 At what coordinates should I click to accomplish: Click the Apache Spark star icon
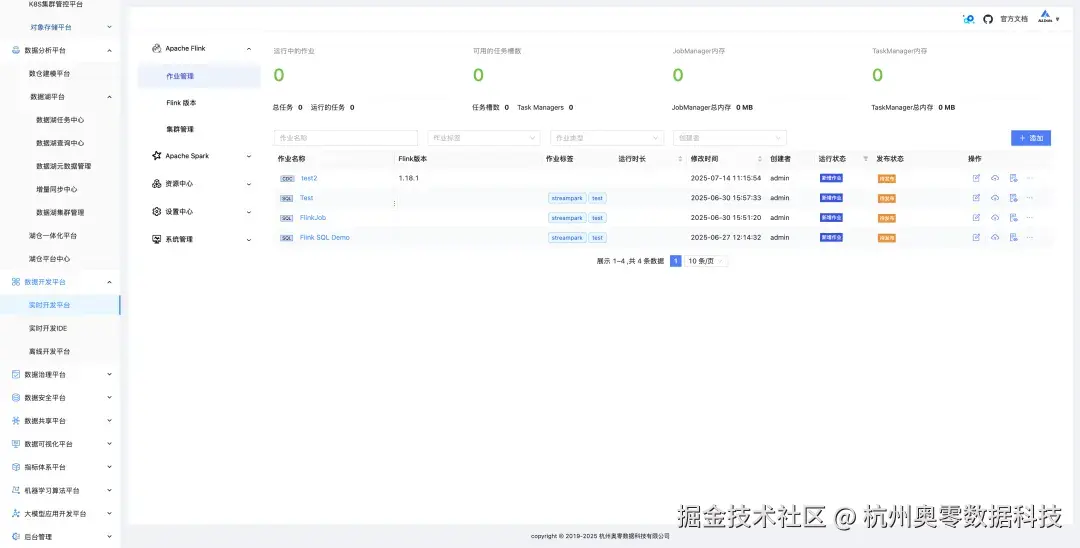pos(156,156)
